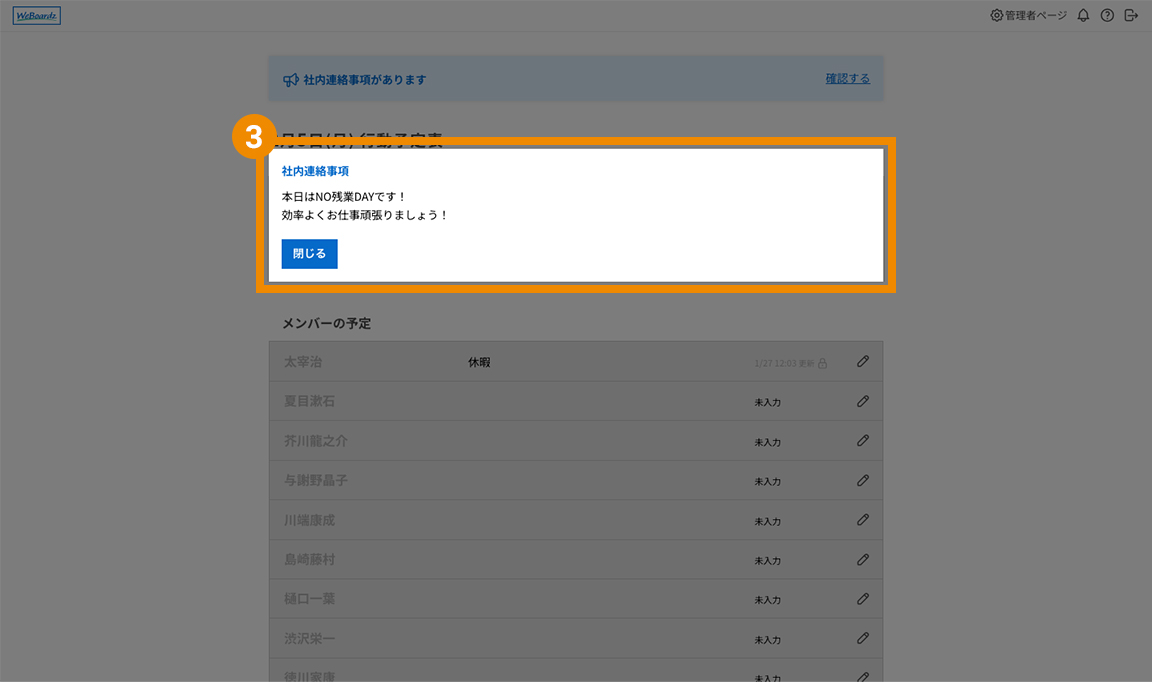Click the megaphone announcement icon
Image resolution: width=1152 pixels, height=682 pixels.
[x=291, y=79]
